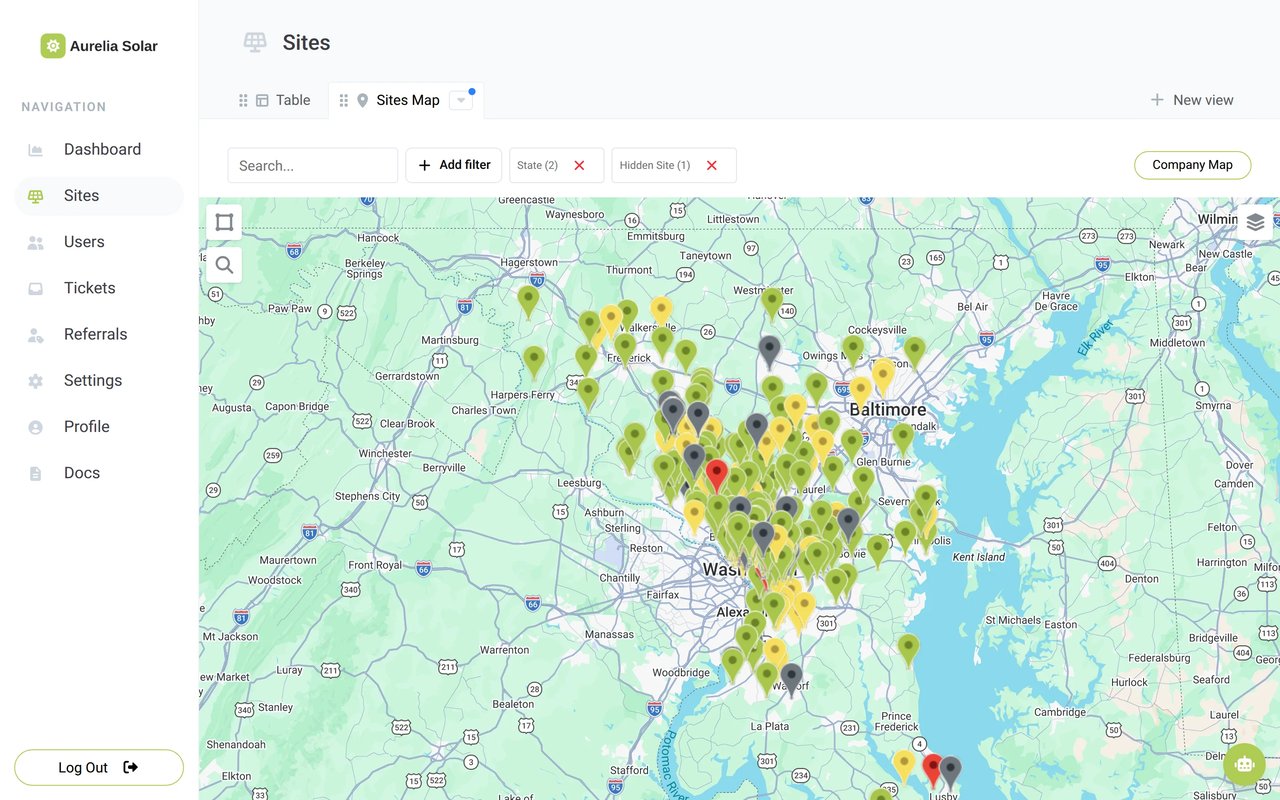The height and width of the screenshot is (800, 1280).
Task: Remove the State (2) filter
Action: (579, 165)
